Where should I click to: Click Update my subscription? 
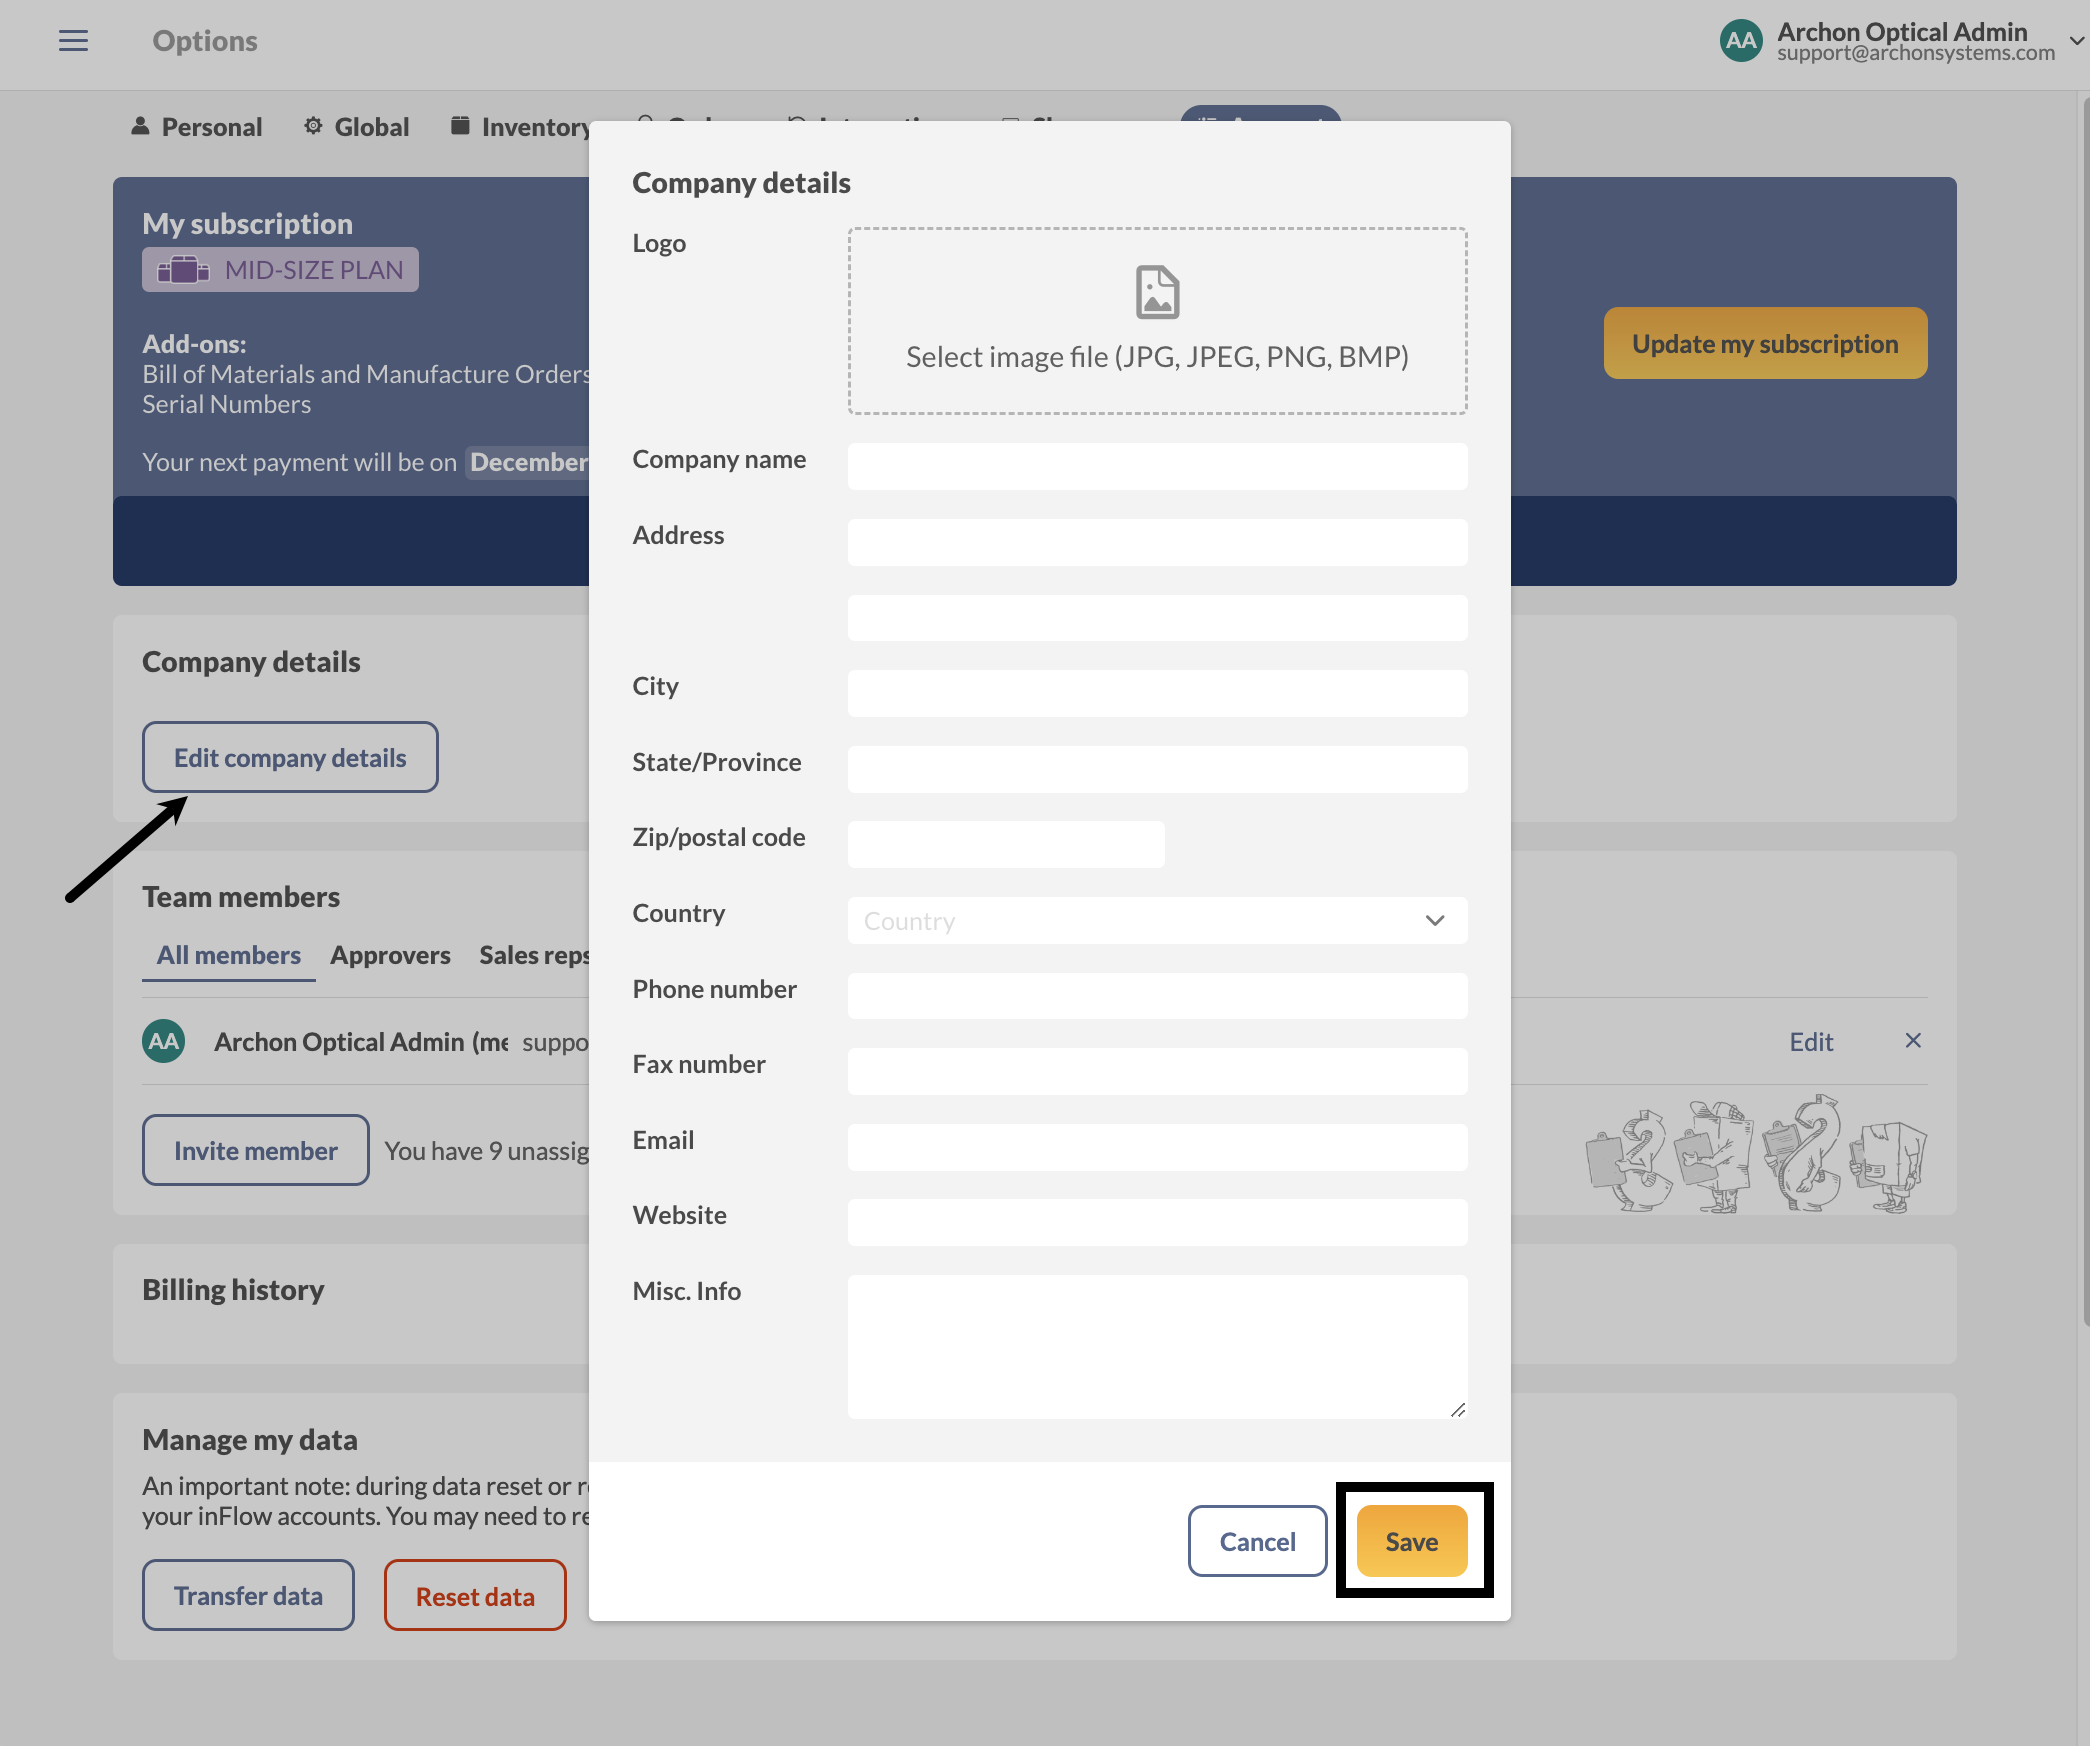[1765, 343]
